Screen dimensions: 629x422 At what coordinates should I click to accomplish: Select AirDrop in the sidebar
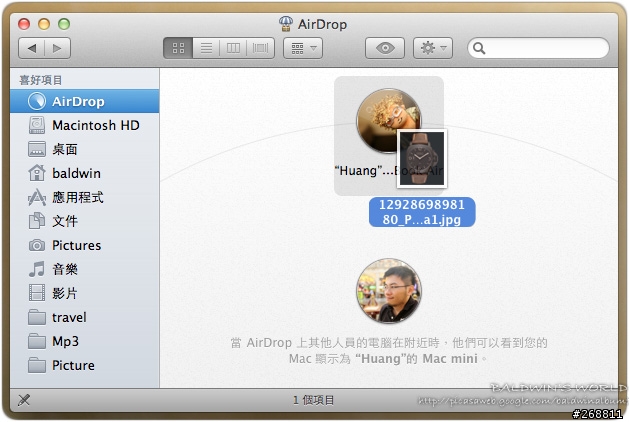[85, 101]
